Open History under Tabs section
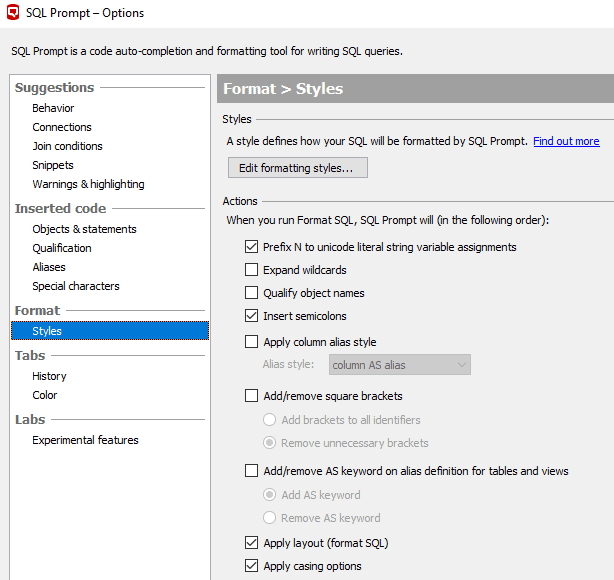Image resolution: width=614 pixels, height=580 pixels. click(x=49, y=376)
